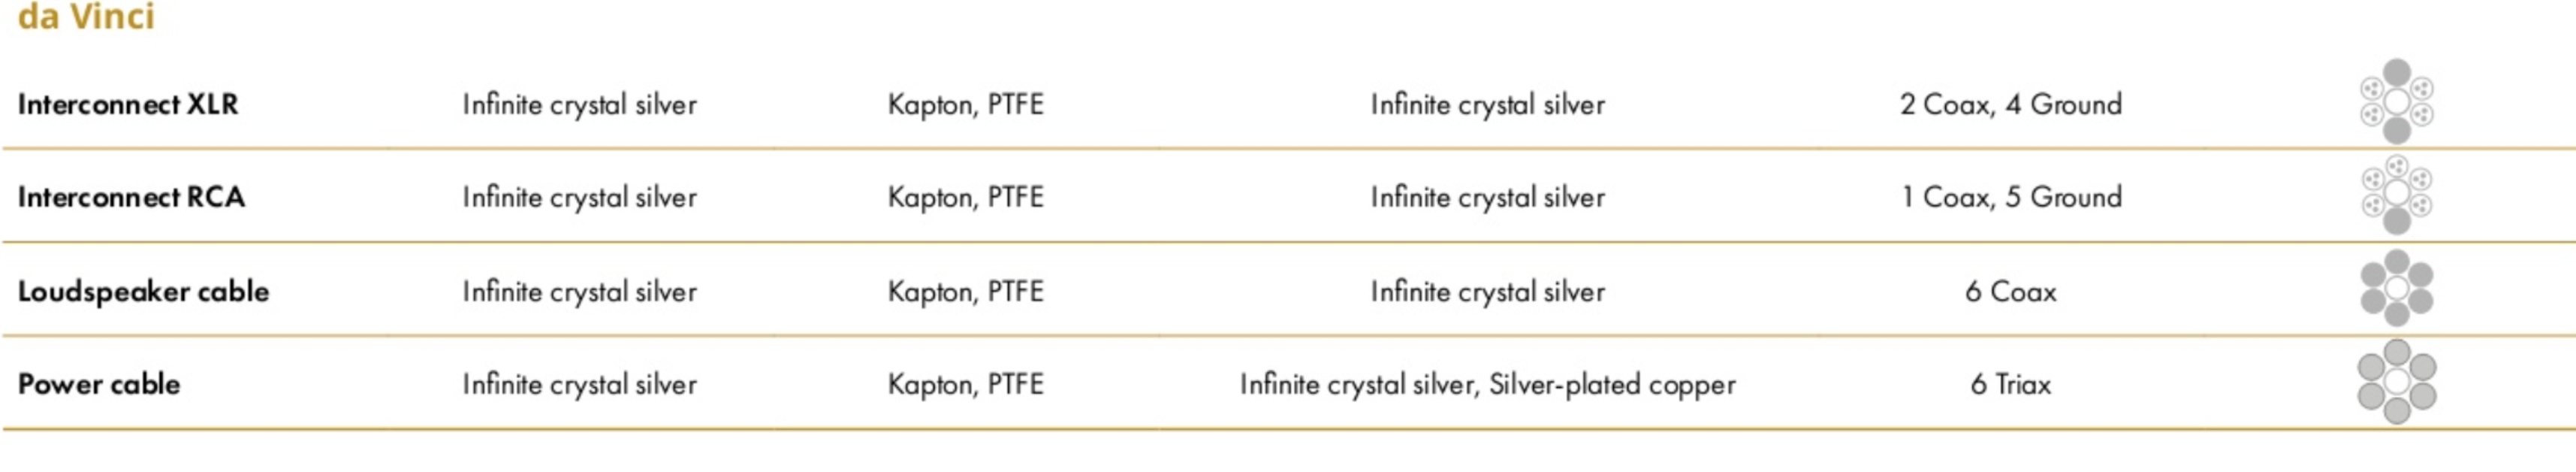2576x472 pixels.
Task: Select "Kapton, PTFE" in the Interconnect RCA row
Action: (965, 197)
